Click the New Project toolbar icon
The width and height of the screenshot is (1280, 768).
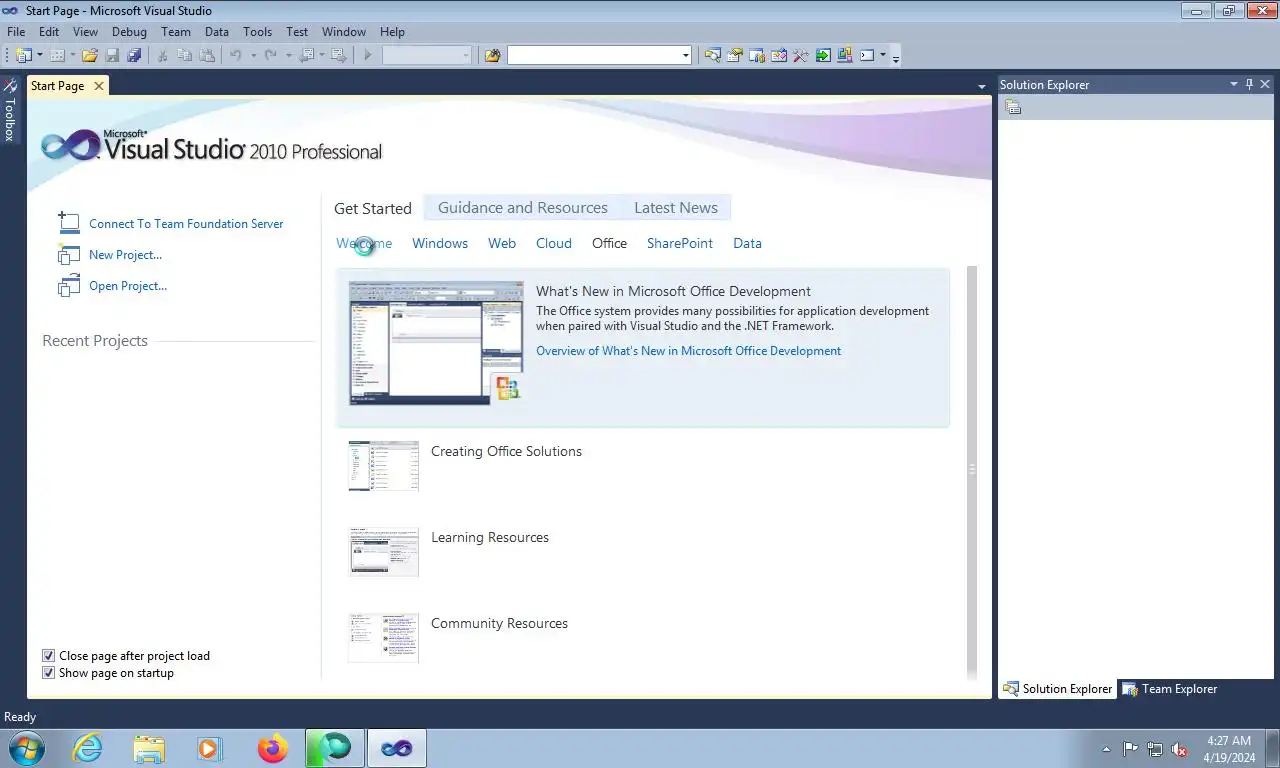[23, 56]
